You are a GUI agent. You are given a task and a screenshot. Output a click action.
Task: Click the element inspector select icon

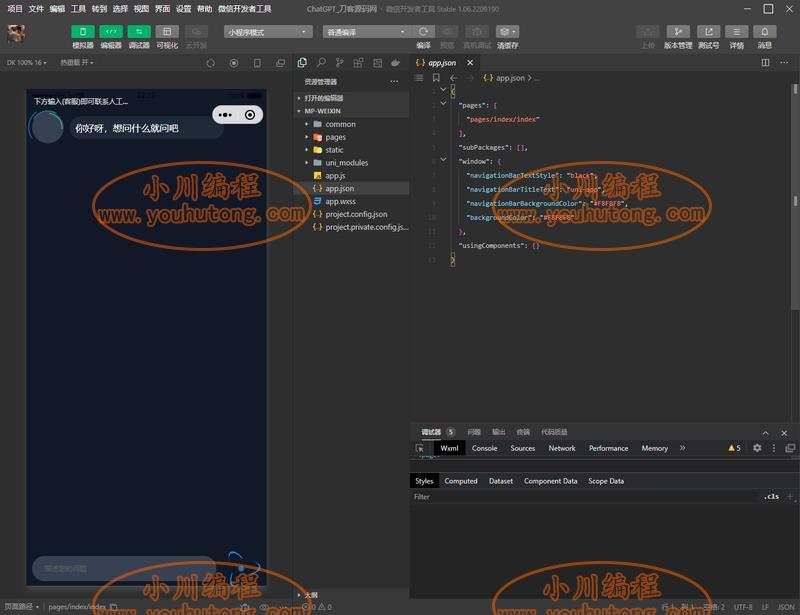[420, 448]
